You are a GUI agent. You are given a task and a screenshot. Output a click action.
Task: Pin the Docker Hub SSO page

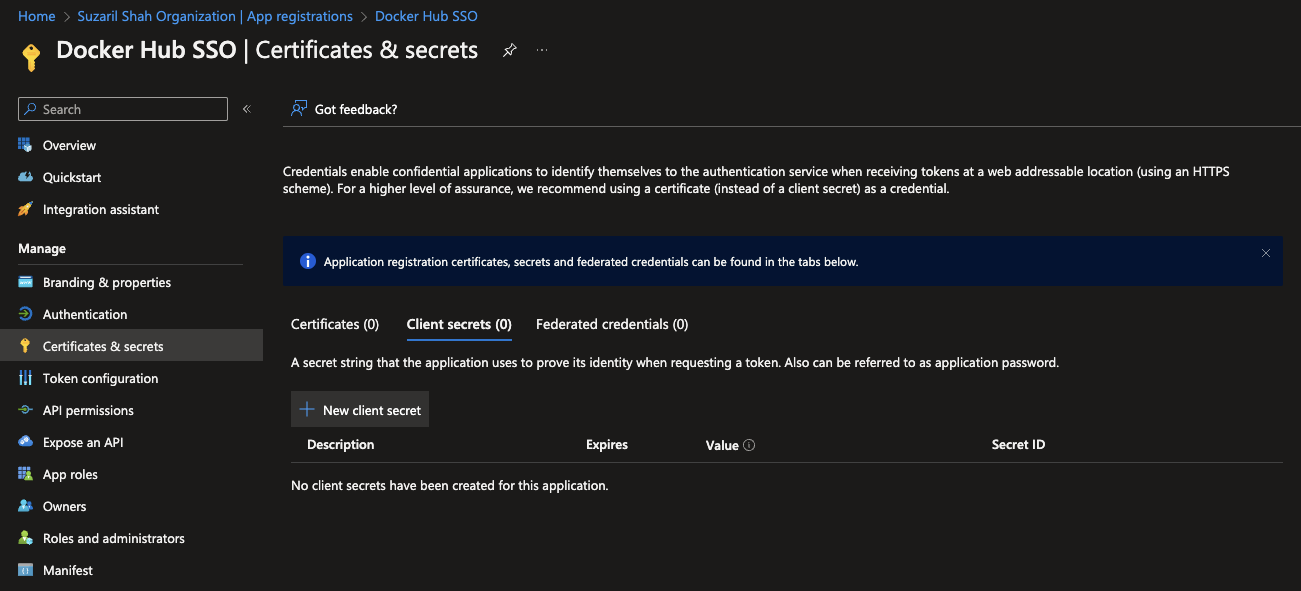point(509,50)
